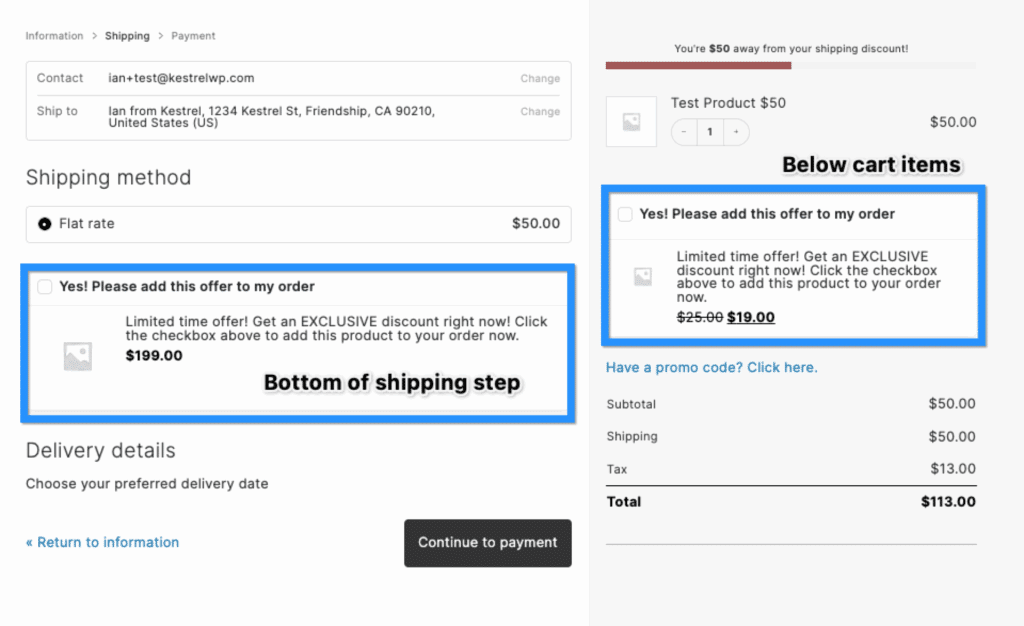Screen dimensions: 1024x626
Task: Jump ahead via the 'Payment' breadcrumb
Action: coord(193,35)
